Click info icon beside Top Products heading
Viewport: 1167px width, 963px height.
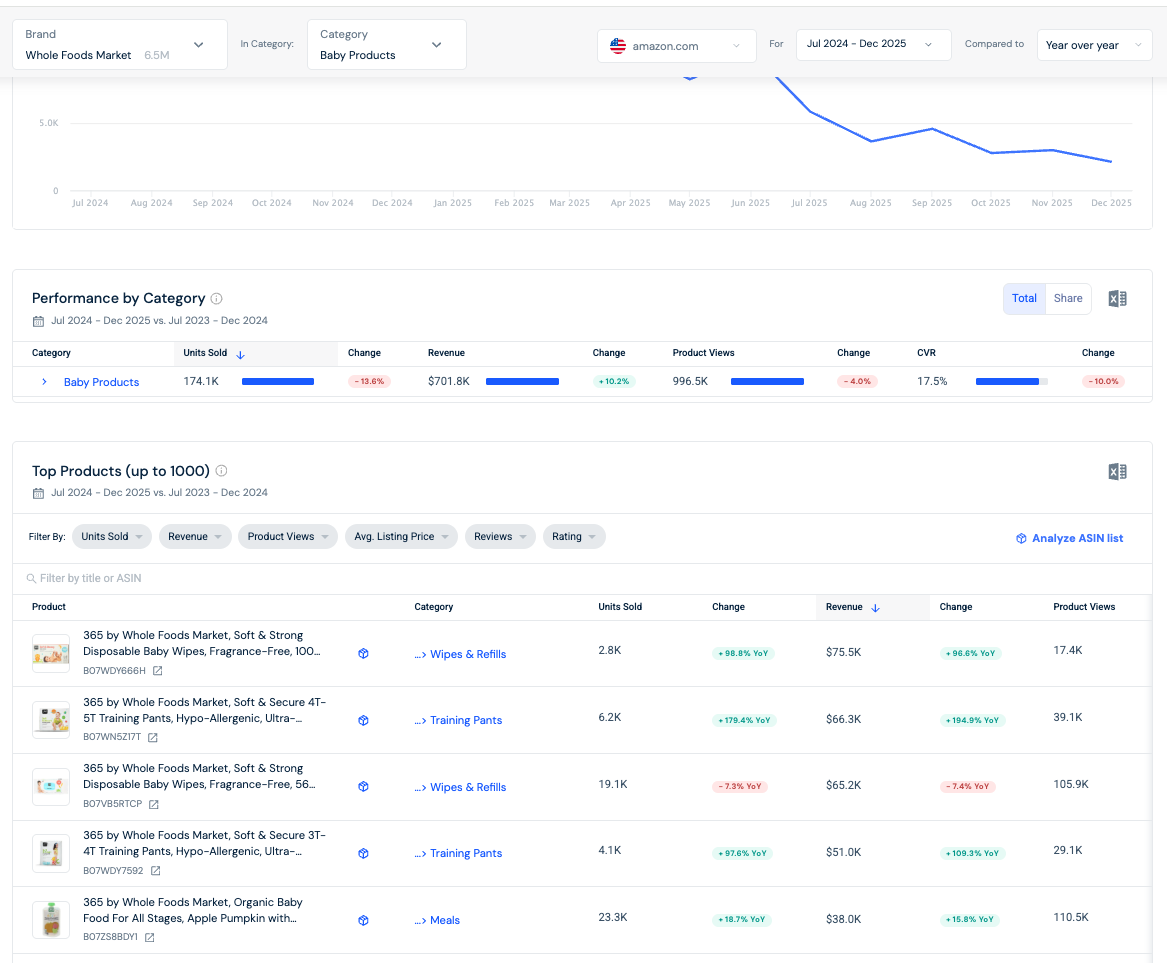point(221,470)
